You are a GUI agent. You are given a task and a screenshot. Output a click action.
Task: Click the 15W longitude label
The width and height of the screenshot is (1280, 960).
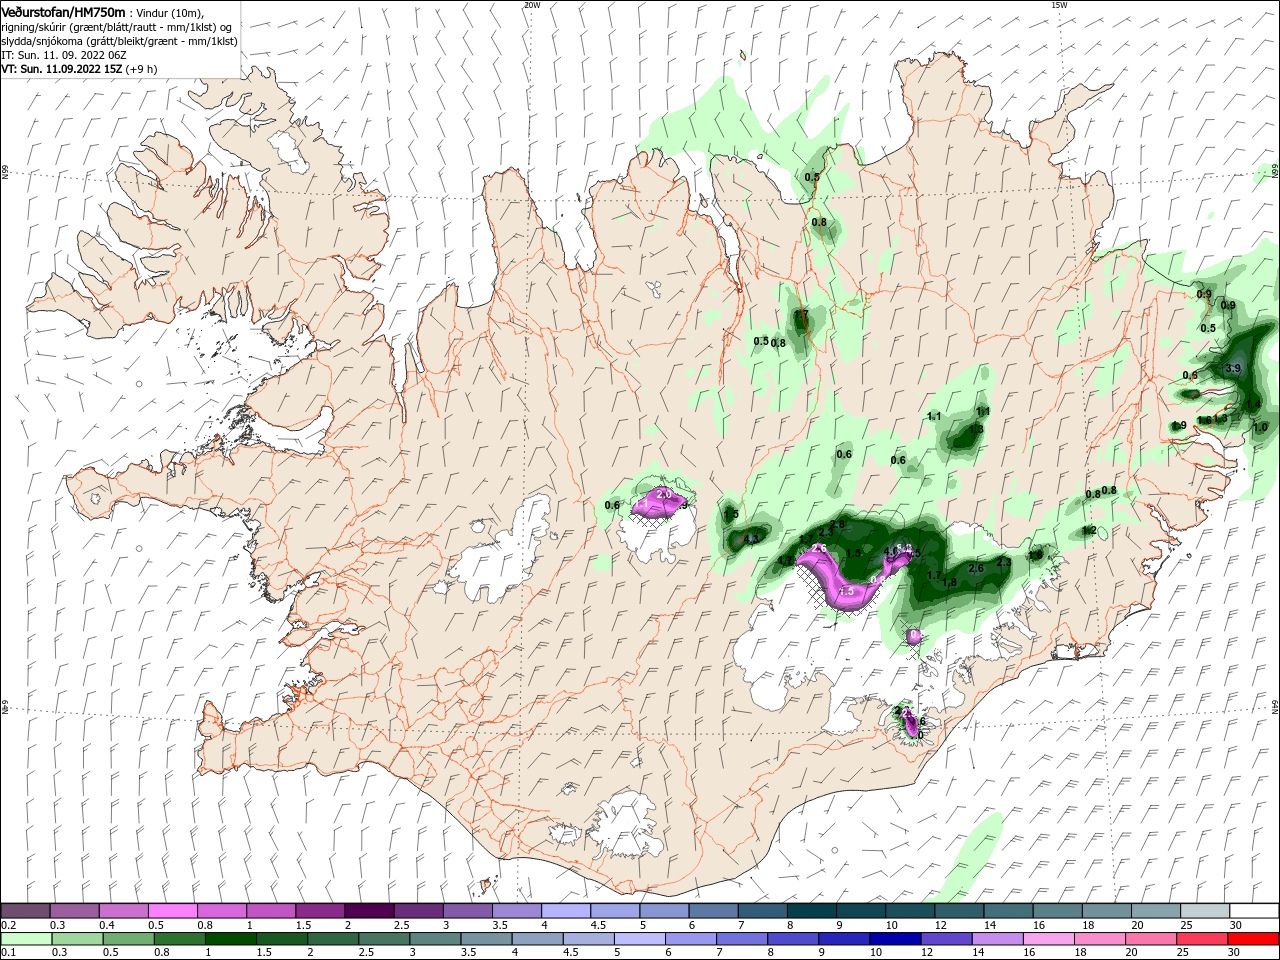[1059, 5]
